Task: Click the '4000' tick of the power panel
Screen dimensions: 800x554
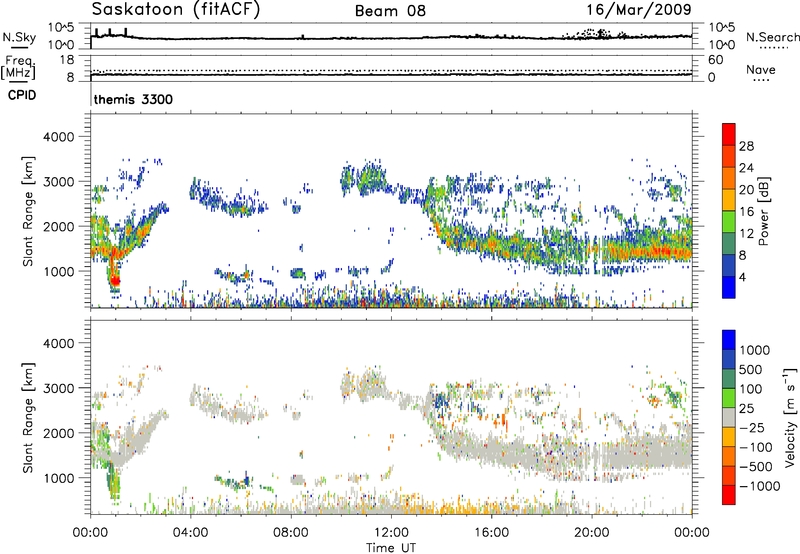Action: tap(58, 137)
